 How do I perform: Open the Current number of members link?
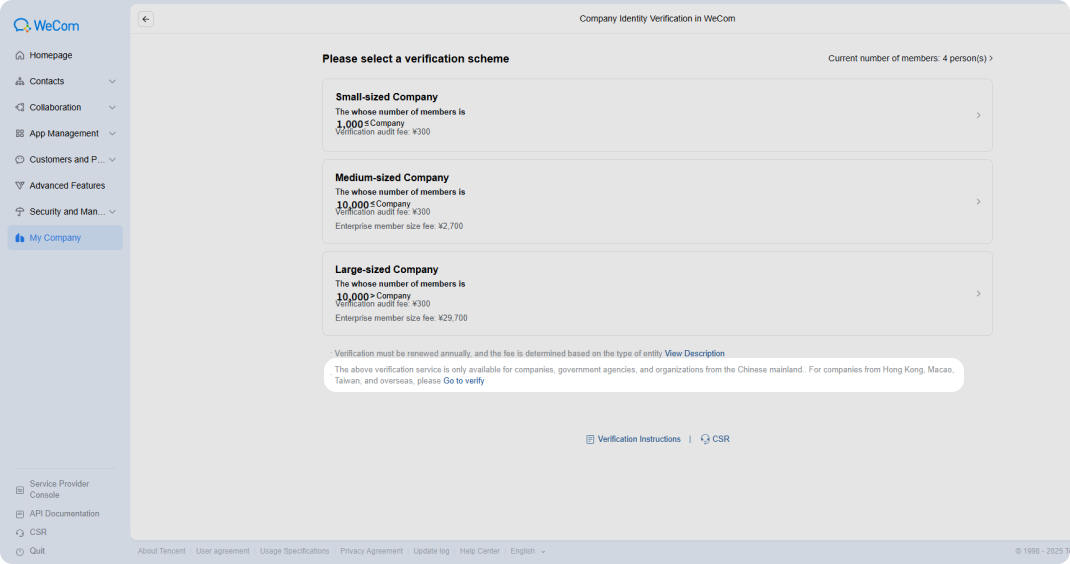point(910,59)
